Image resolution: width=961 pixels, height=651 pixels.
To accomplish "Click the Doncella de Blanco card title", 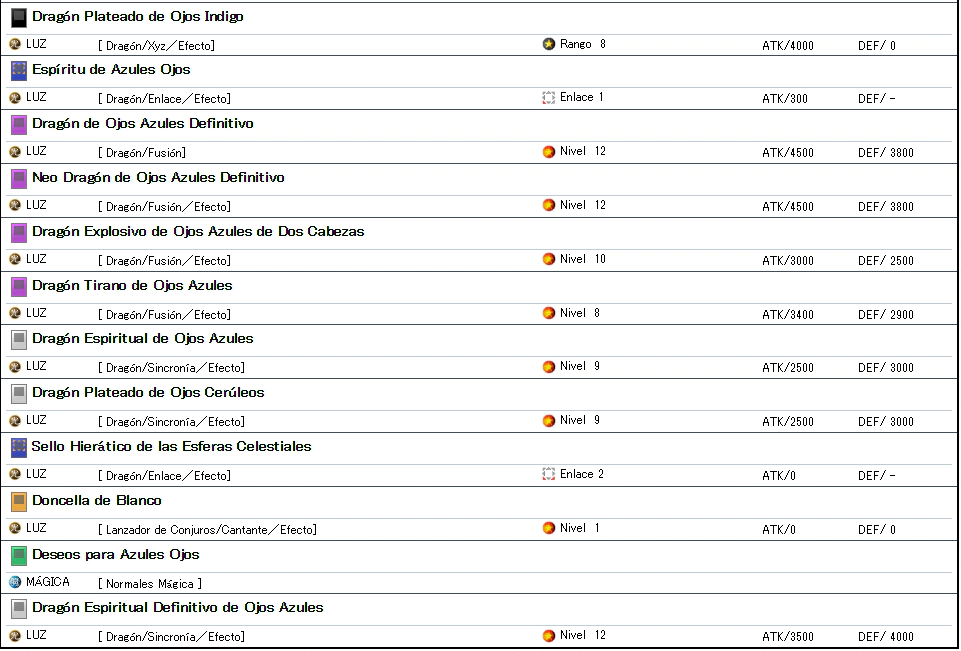I will [x=96, y=501].
